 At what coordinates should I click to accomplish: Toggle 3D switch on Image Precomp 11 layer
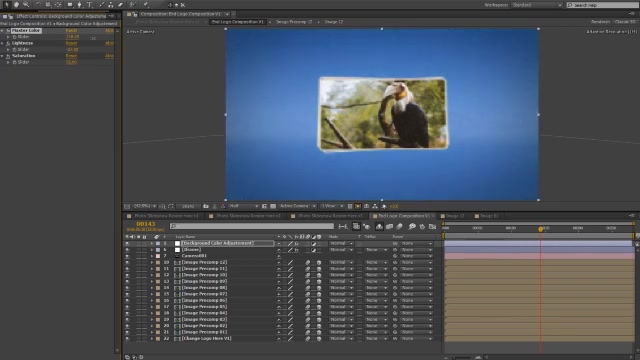(319, 269)
